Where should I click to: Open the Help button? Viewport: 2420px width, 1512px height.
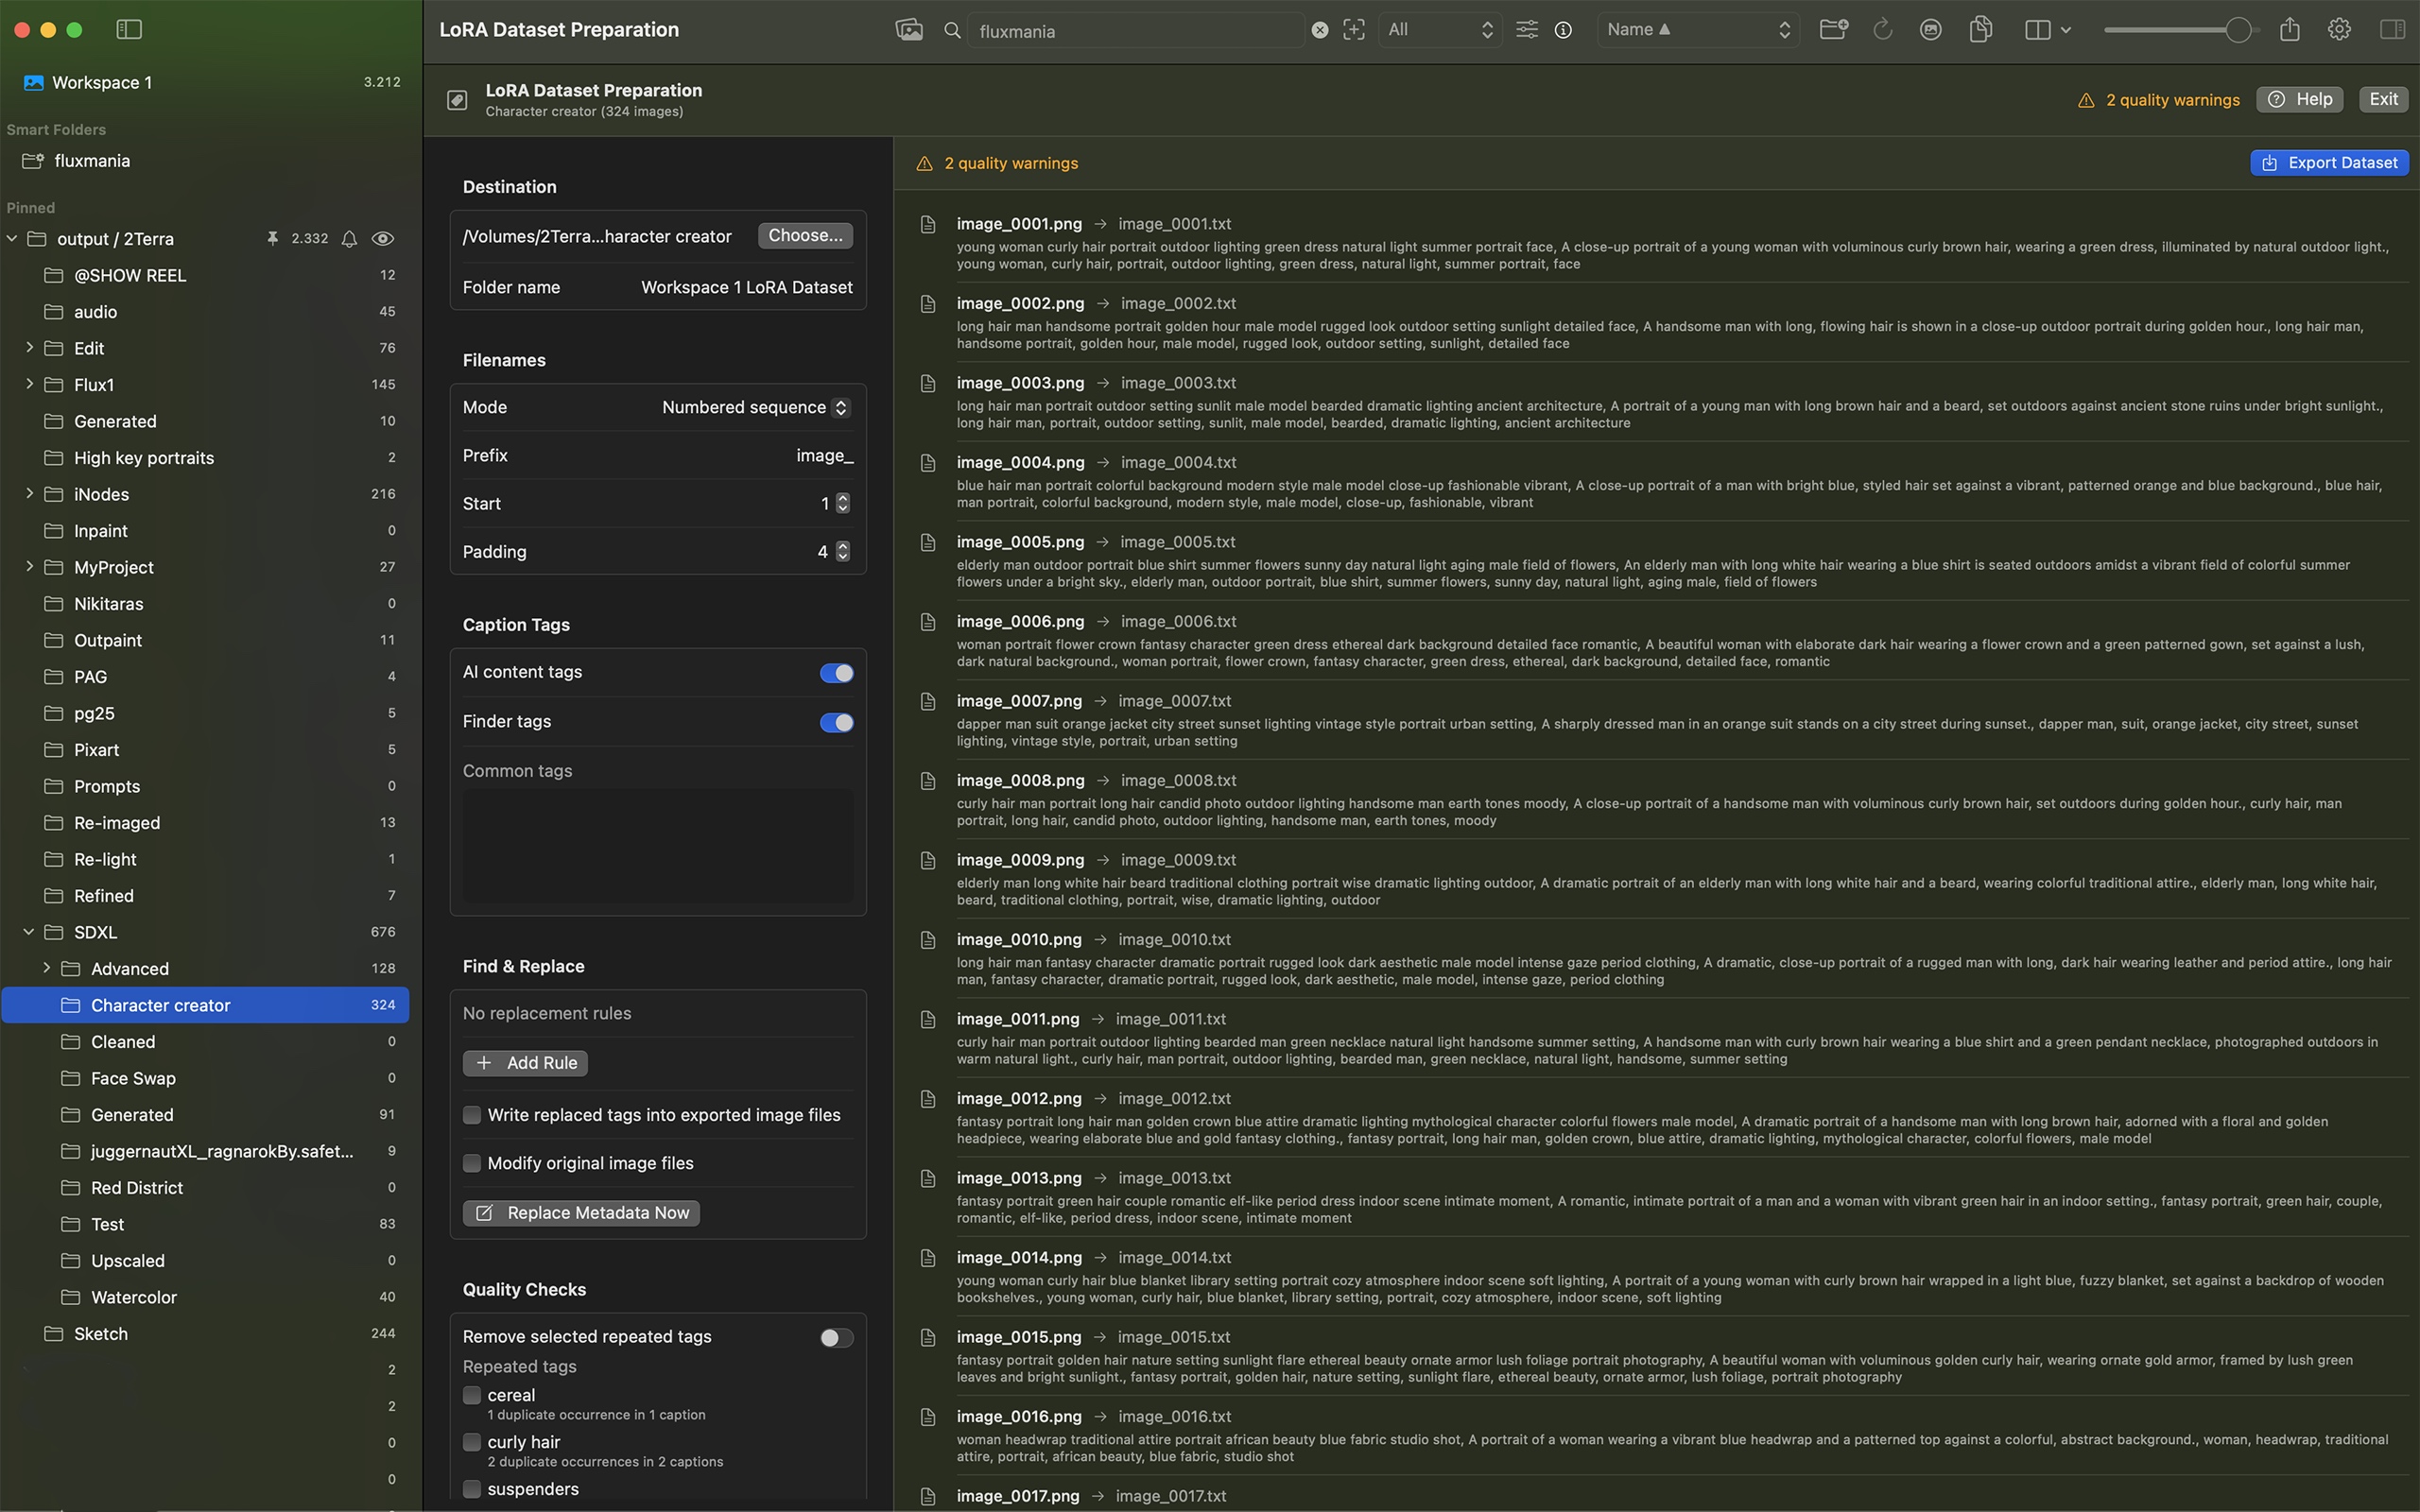[2299, 99]
